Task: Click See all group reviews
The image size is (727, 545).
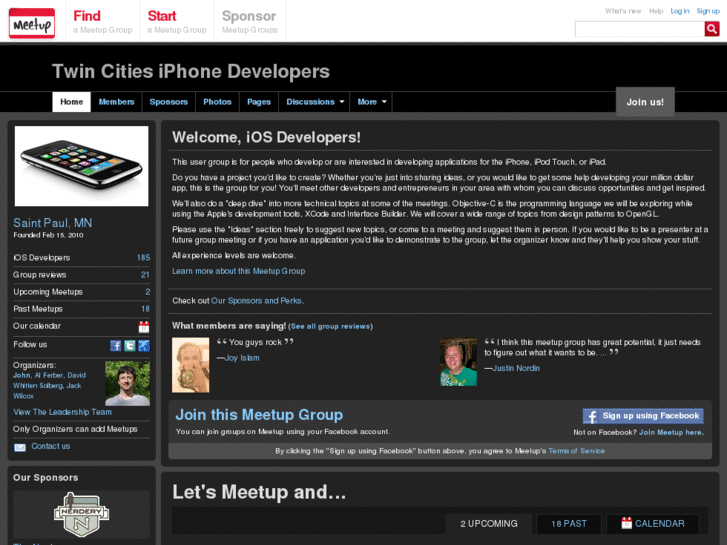Action: [330, 327]
